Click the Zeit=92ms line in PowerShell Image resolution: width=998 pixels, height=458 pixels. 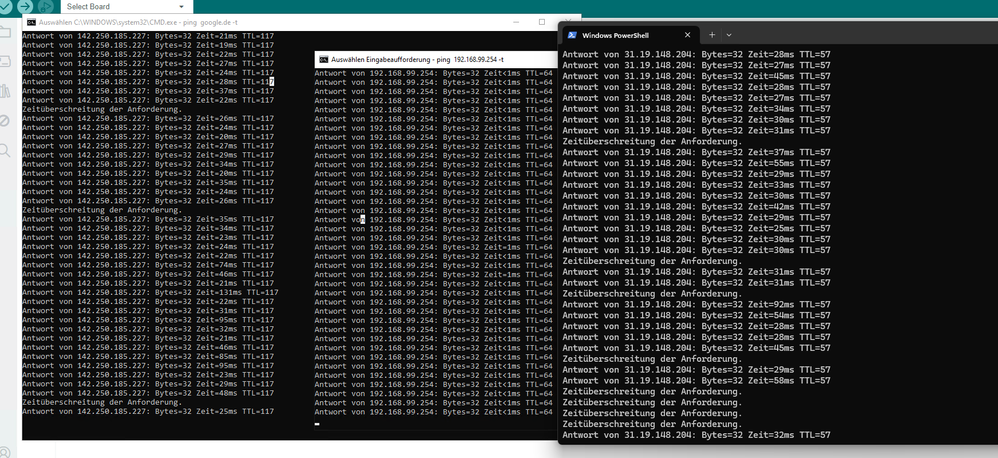[x=696, y=304]
